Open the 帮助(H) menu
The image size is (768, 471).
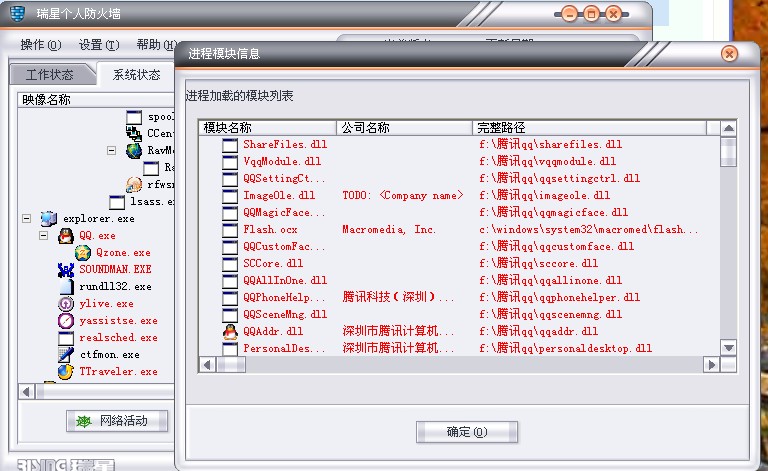pos(156,45)
